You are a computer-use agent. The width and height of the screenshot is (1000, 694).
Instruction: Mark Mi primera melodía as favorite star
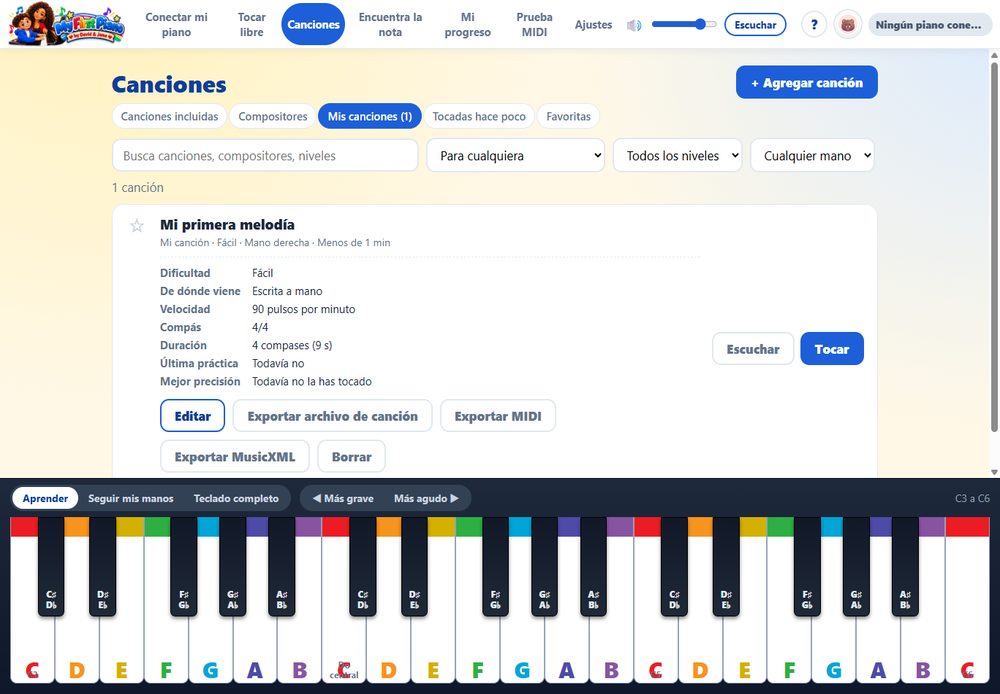pyautogui.click(x=136, y=225)
